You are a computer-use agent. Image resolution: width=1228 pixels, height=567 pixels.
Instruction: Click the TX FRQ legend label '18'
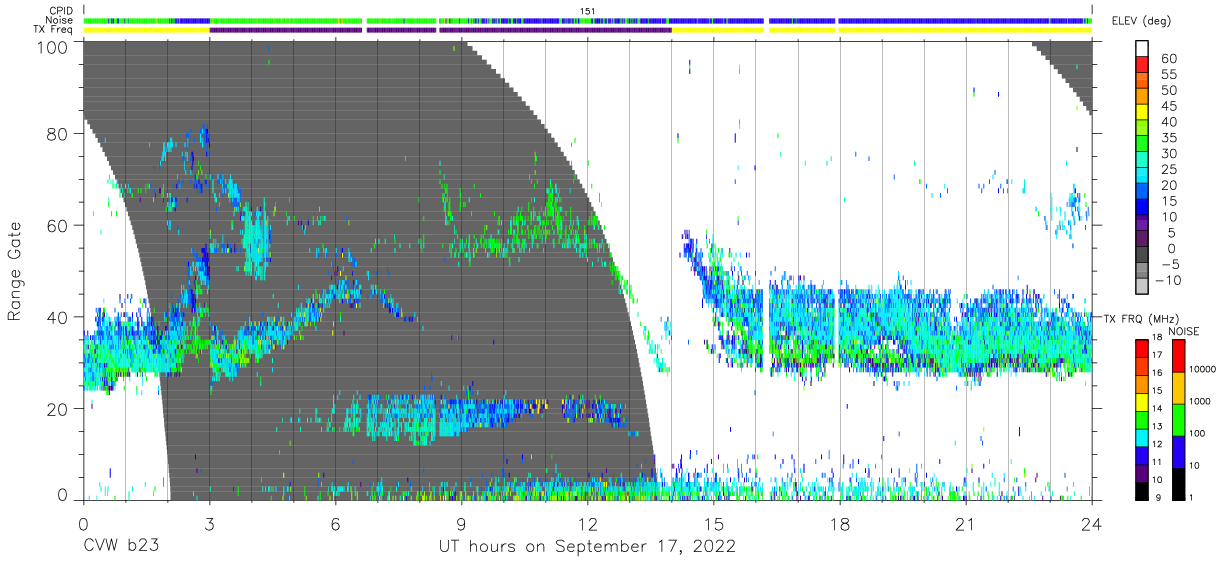(x=1158, y=338)
